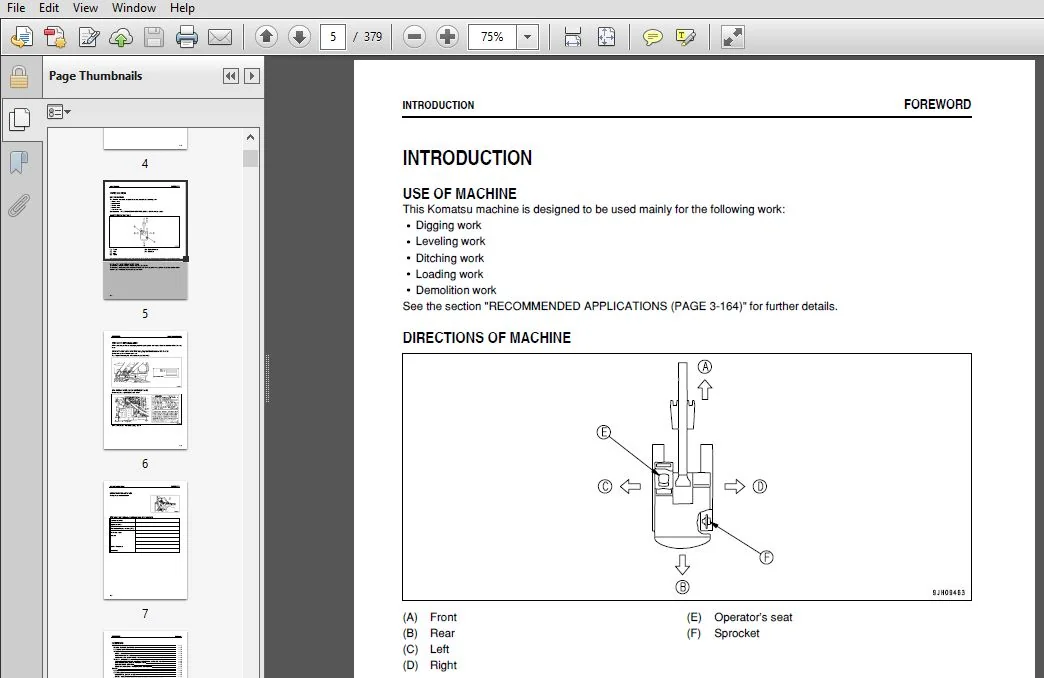
Task: Open the zoom level dropdown arrow
Action: pos(527,37)
